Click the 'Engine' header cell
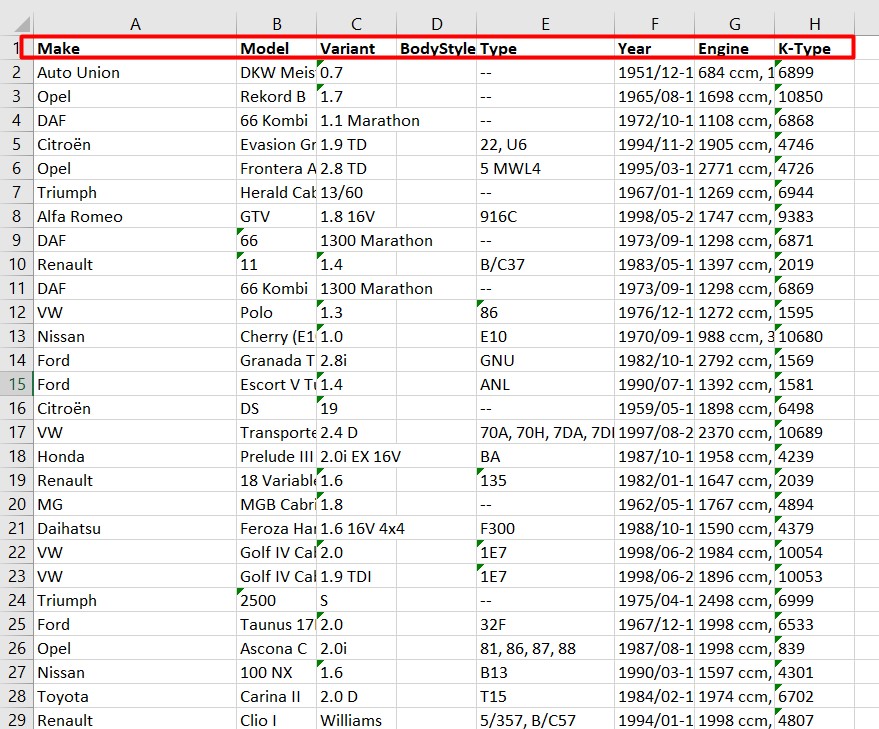Image resolution: width=879 pixels, height=729 pixels. (x=734, y=48)
